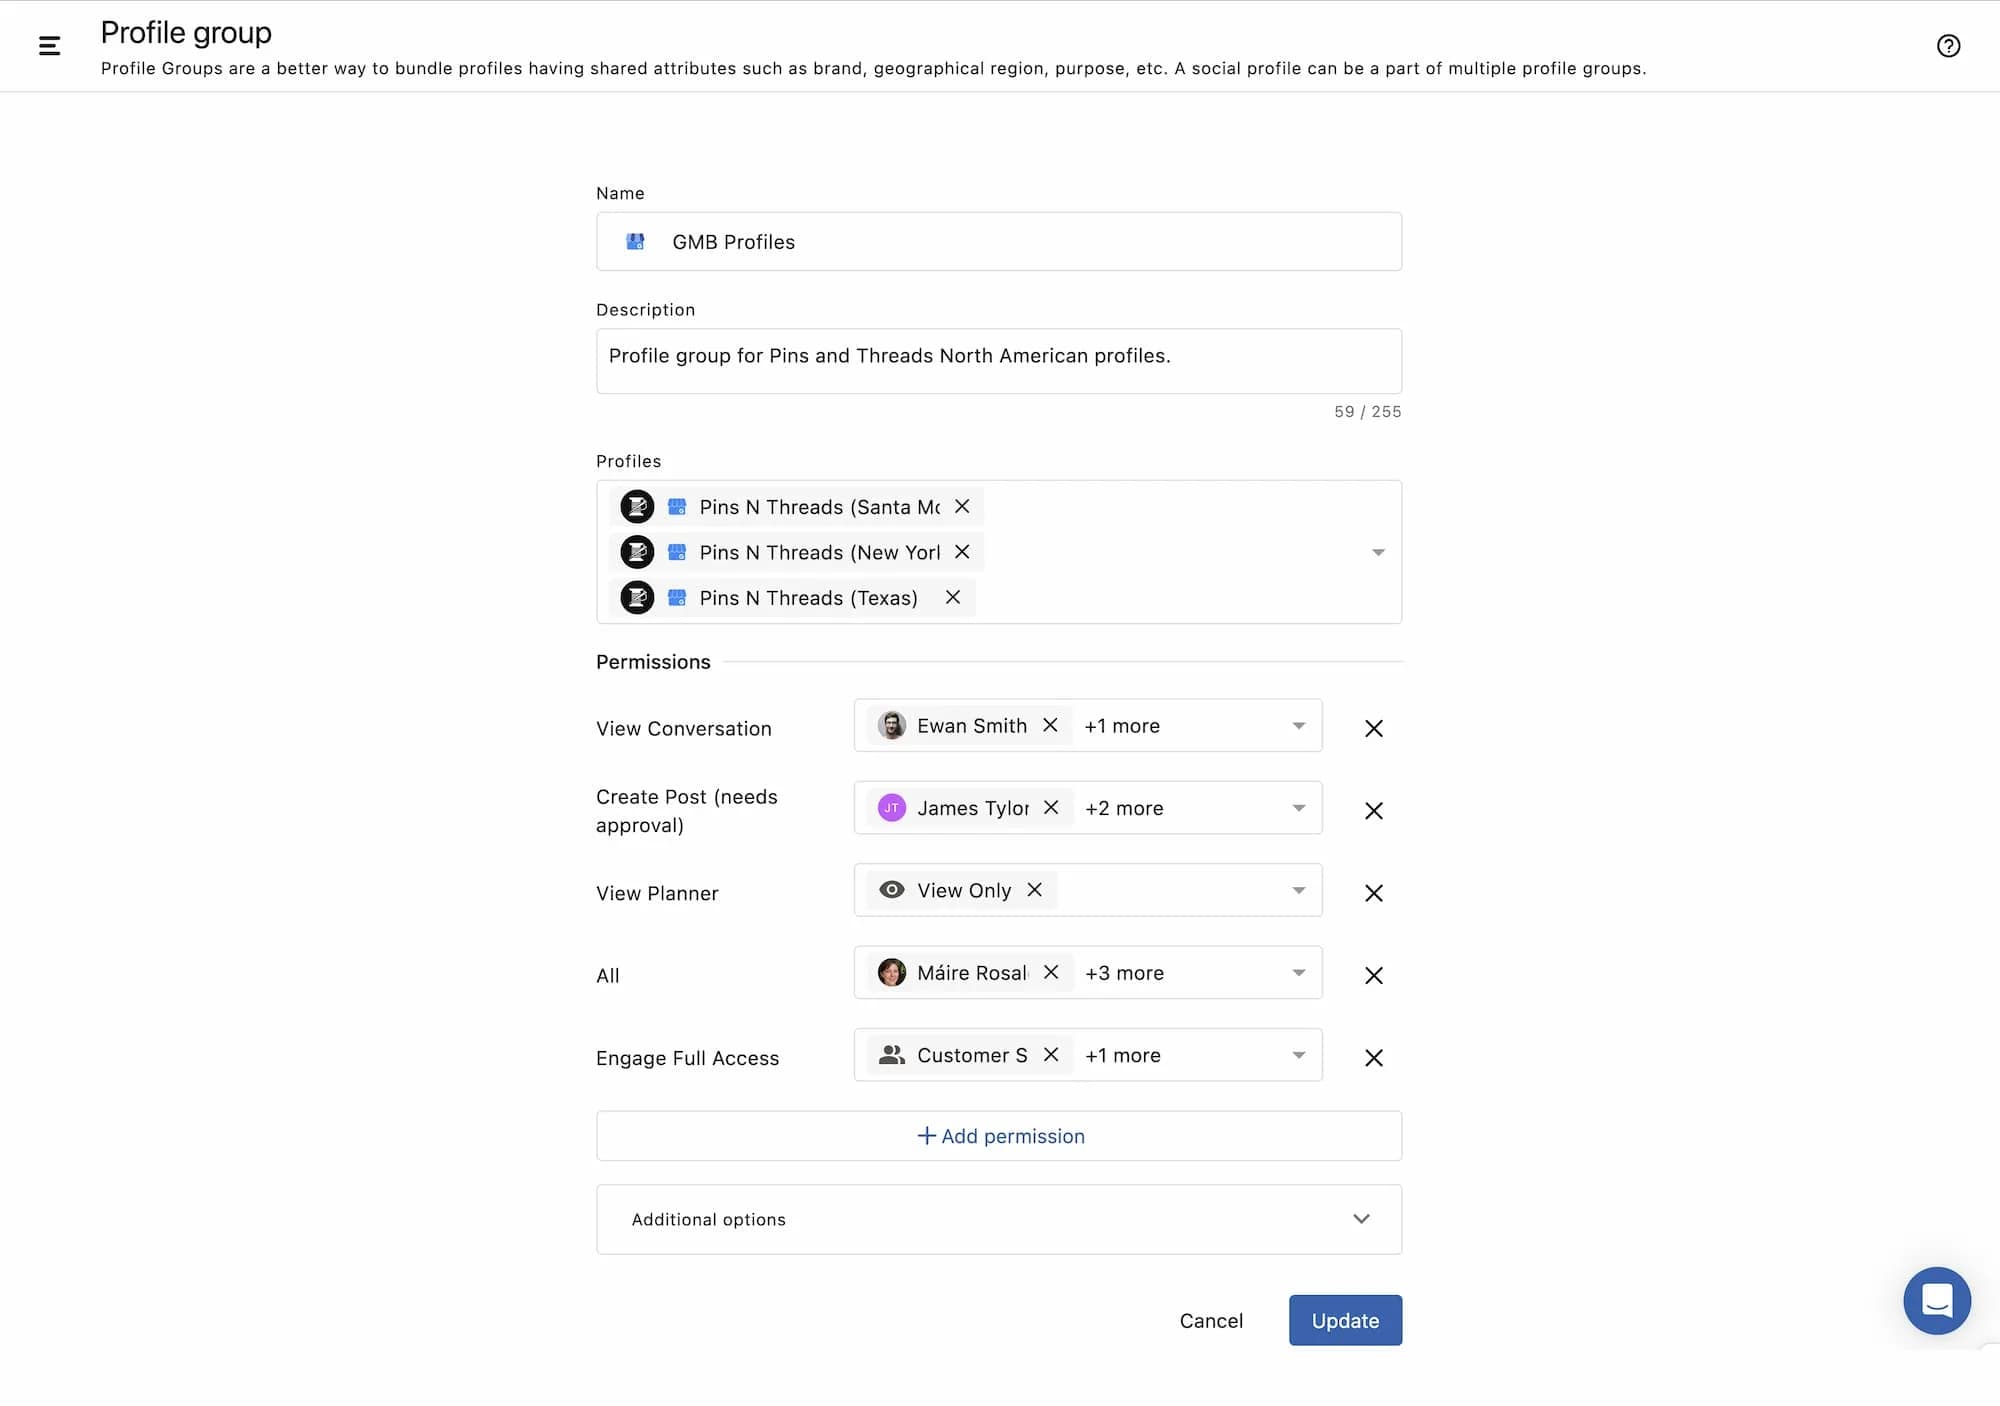Cancel editing the profile group
Viewport: 2000px width, 1406px height.
pos(1210,1320)
